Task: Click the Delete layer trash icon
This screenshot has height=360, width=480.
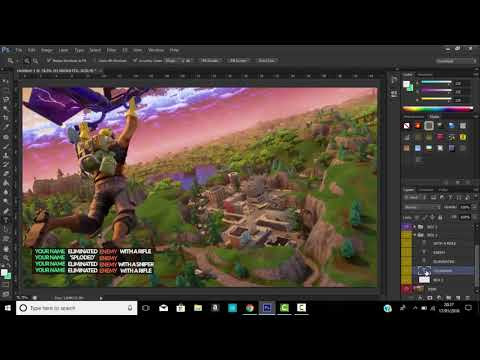Action: (467, 297)
